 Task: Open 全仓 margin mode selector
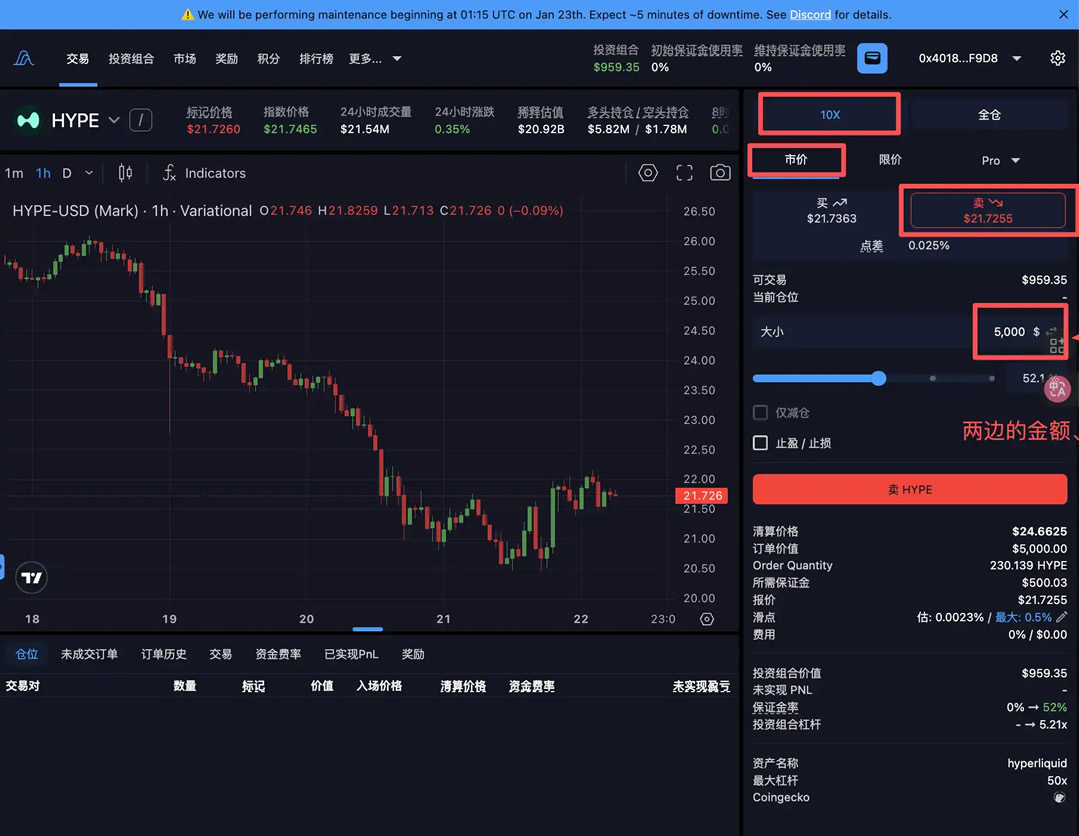pyautogui.click(x=988, y=114)
